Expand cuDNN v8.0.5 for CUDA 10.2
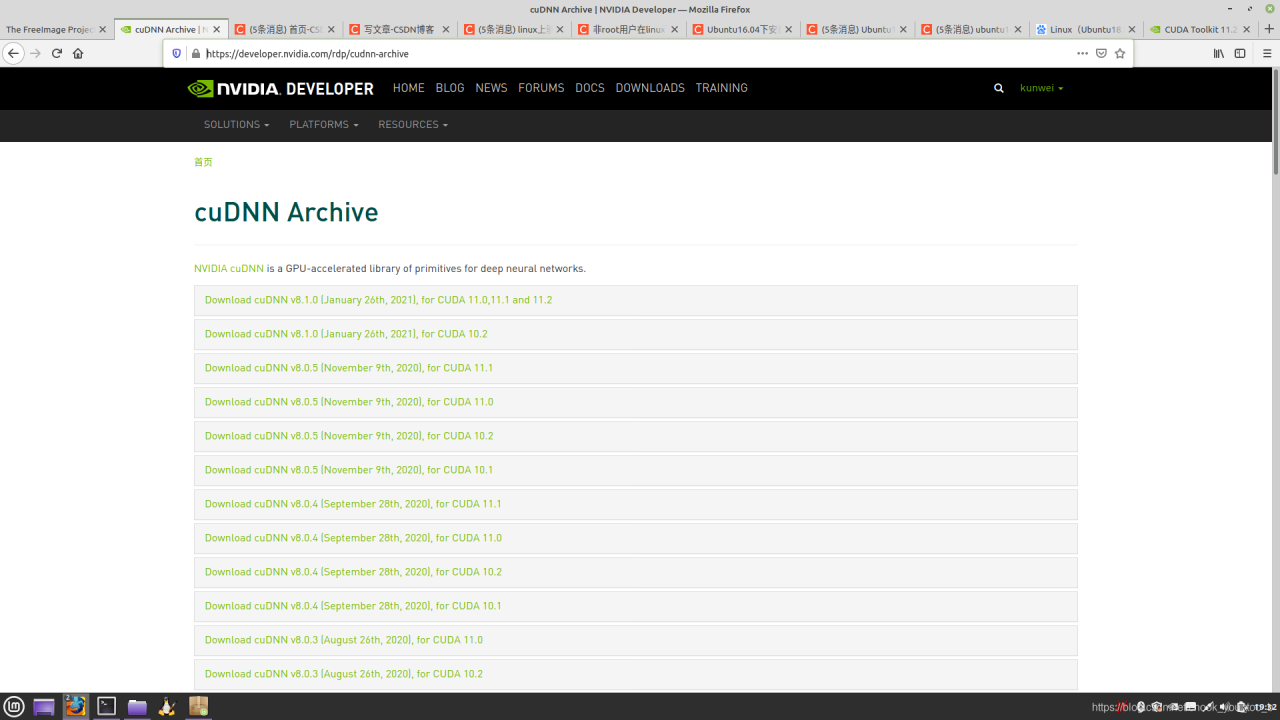This screenshot has width=1280, height=720. pyautogui.click(x=635, y=436)
